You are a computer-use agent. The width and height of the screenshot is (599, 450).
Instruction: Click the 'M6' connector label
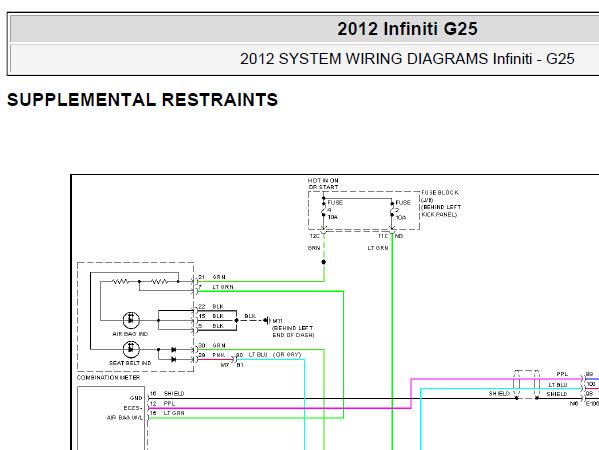(x=574, y=403)
